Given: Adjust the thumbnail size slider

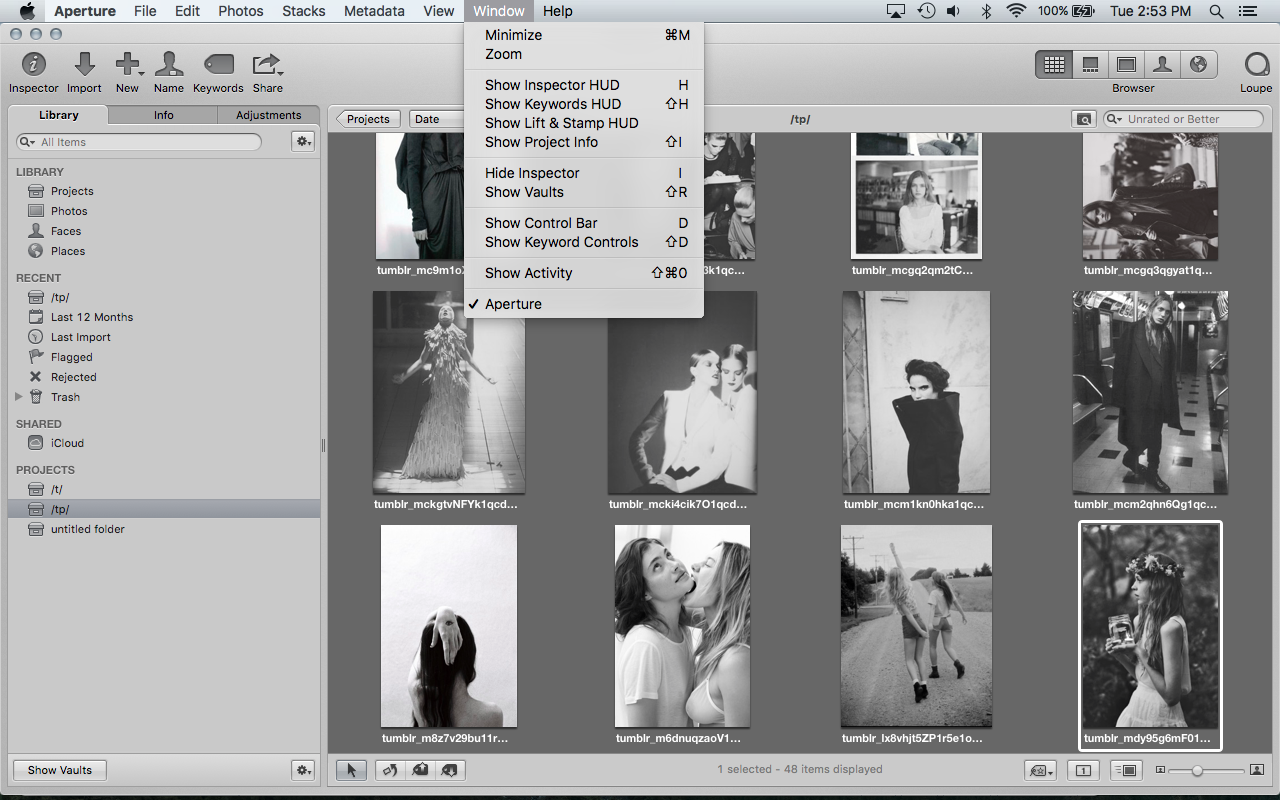Looking at the screenshot, I should [x=1197, y=770].
